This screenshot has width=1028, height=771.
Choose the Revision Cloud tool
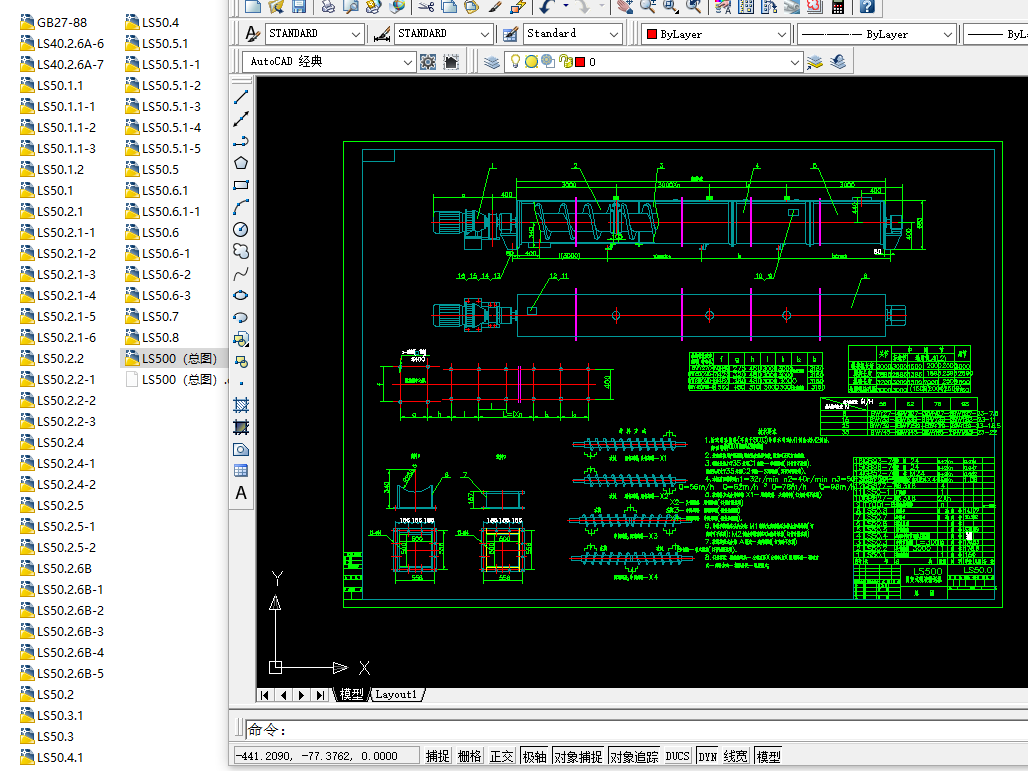tap(241, 251)
